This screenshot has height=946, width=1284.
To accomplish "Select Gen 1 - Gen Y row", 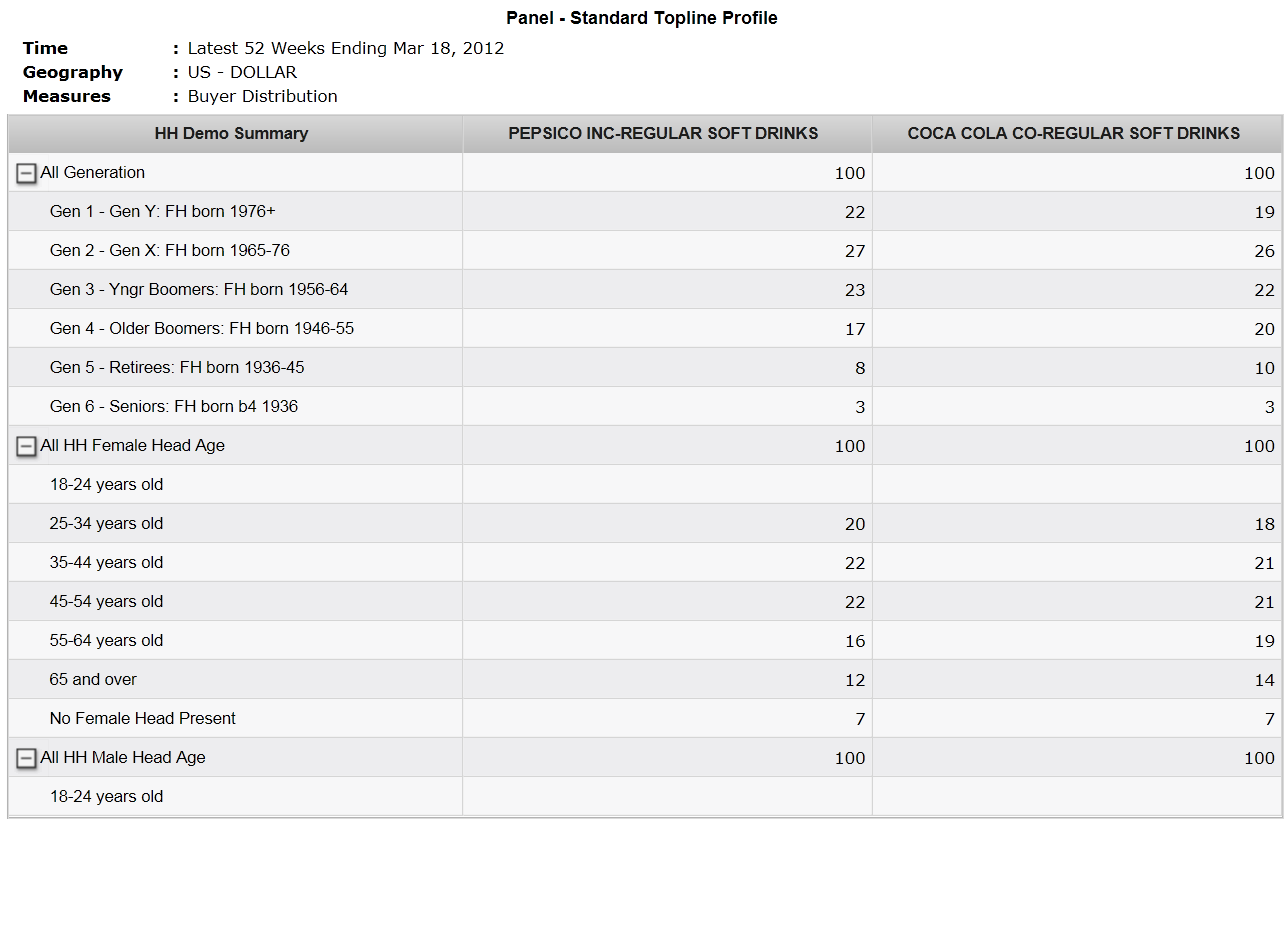I will coord(645,211).
